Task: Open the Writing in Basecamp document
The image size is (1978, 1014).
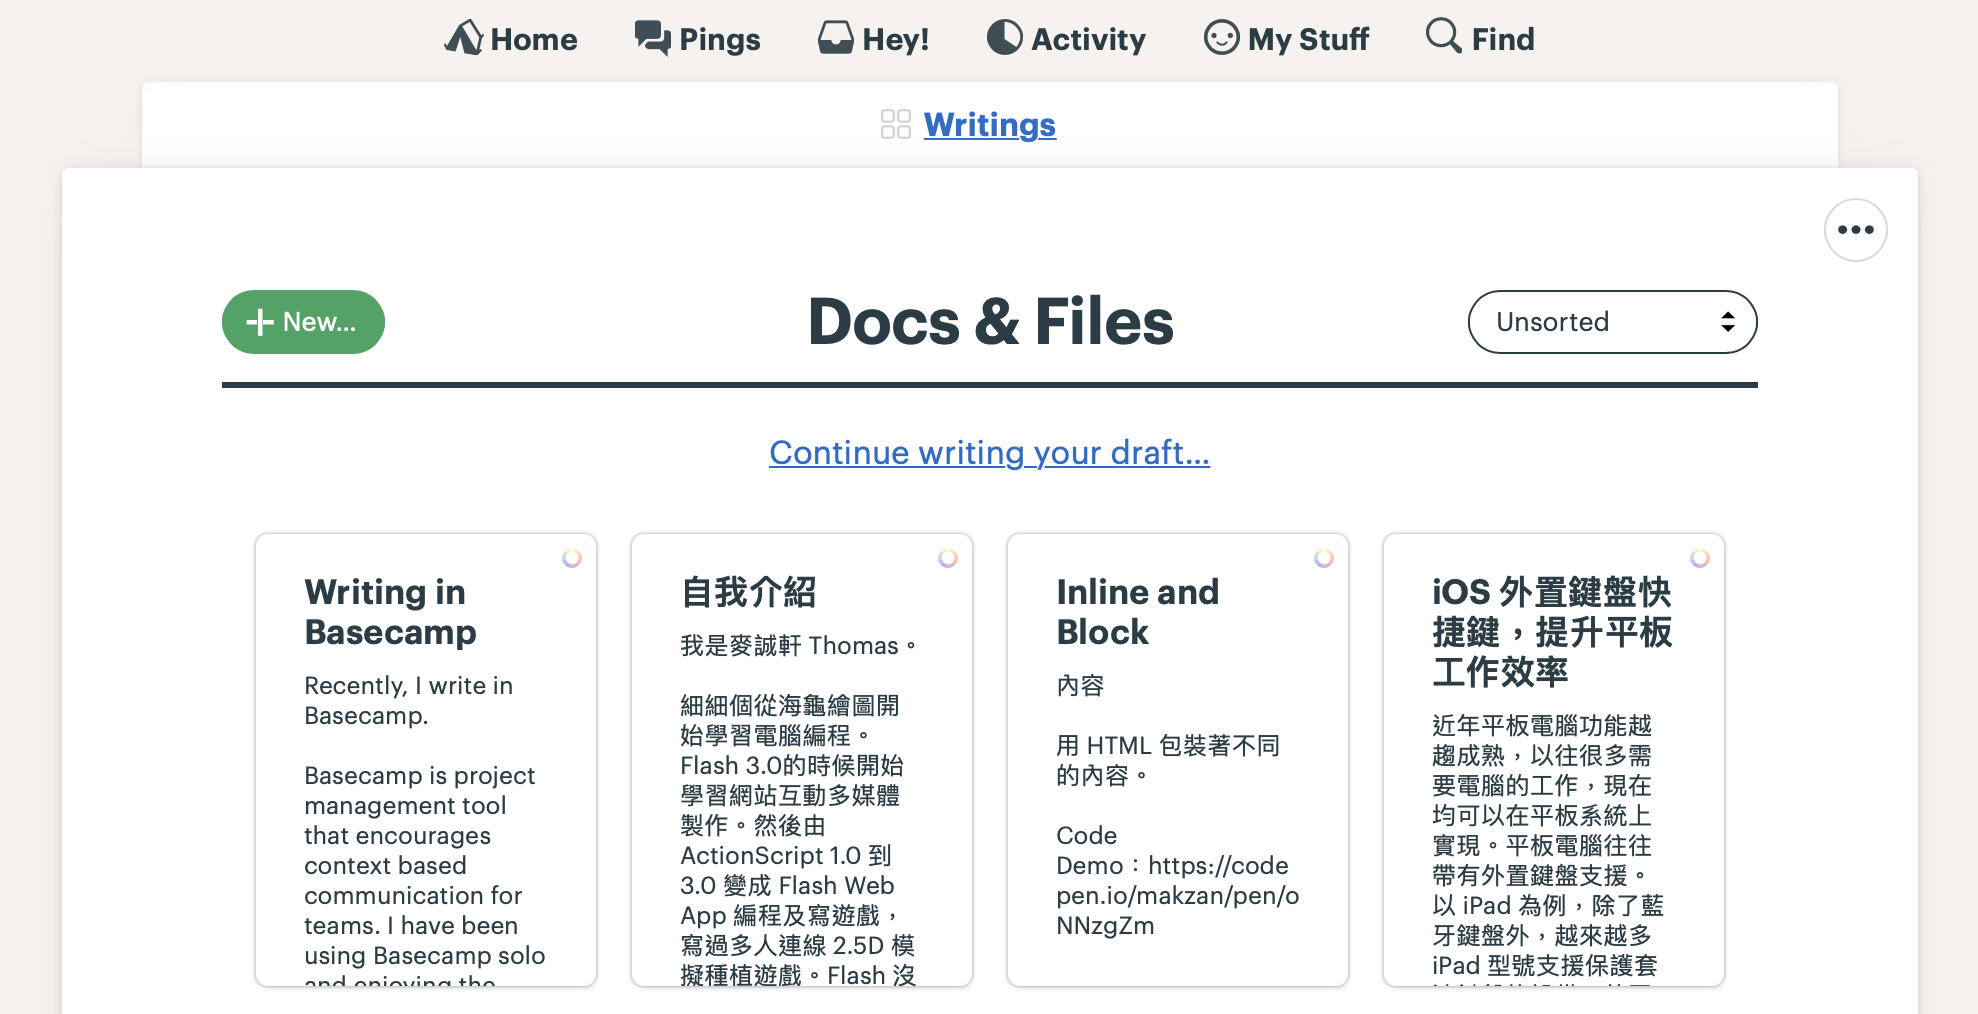Action: pyautogui.click(x=426, y=760)
